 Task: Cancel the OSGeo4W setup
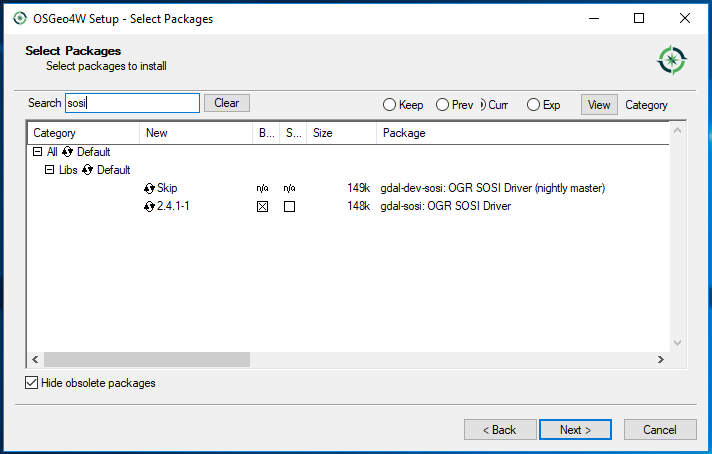660,429
